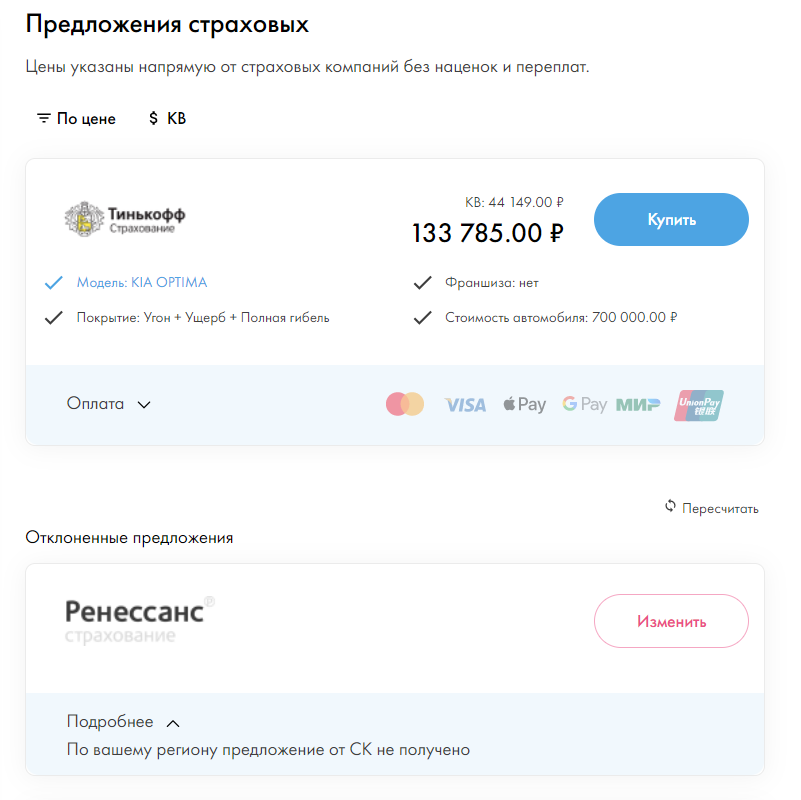
Task: Click the checkmark beside Франшиза: нет
Action: pyautogui.click(x=422, y=283)
